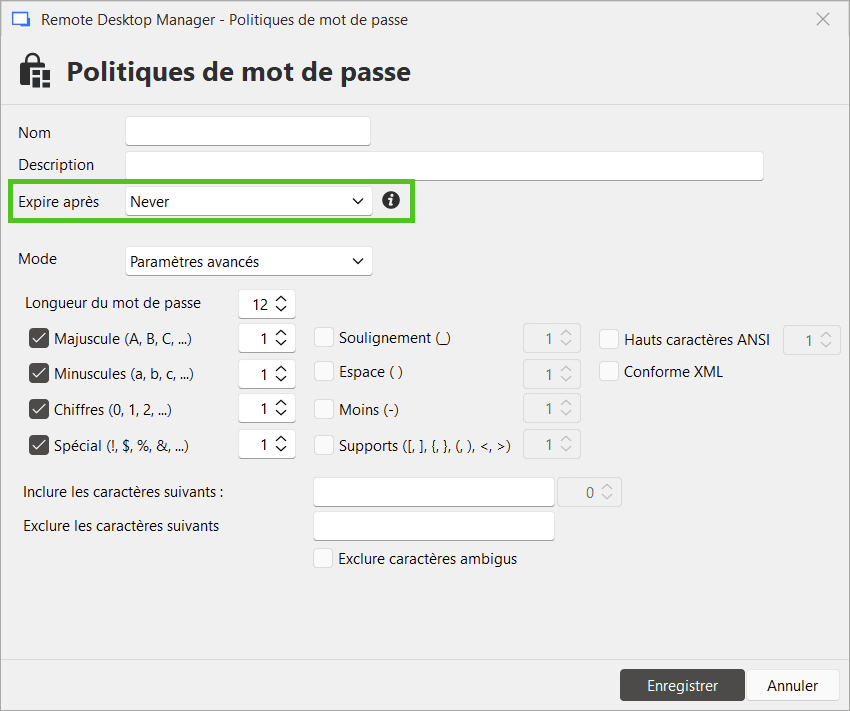Click the Remote Desktop Manager title bar icon
The image size is (850, 711).
point(21,18)
